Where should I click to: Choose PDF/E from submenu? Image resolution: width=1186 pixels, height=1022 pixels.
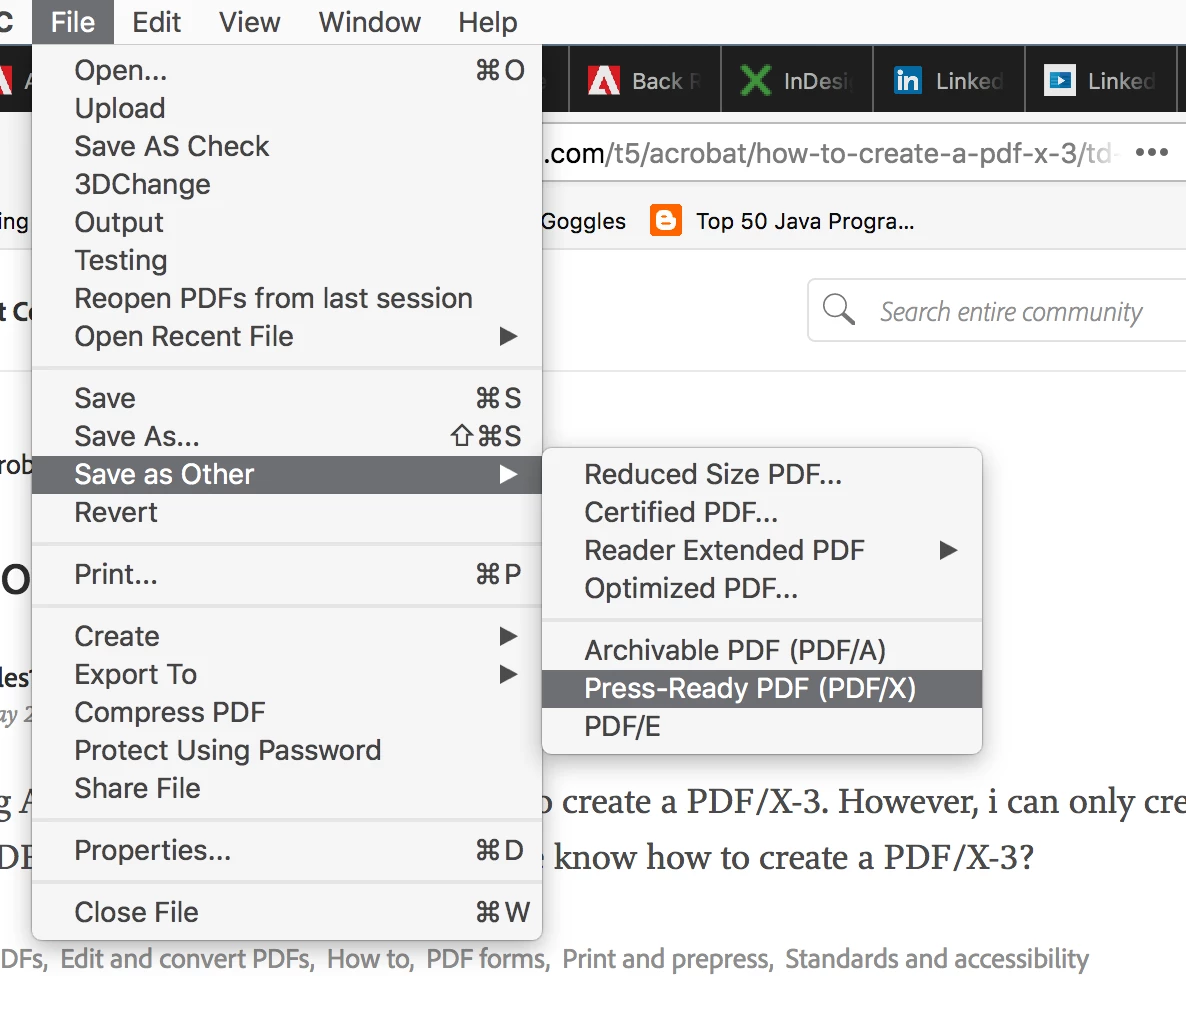click(762, 726)
